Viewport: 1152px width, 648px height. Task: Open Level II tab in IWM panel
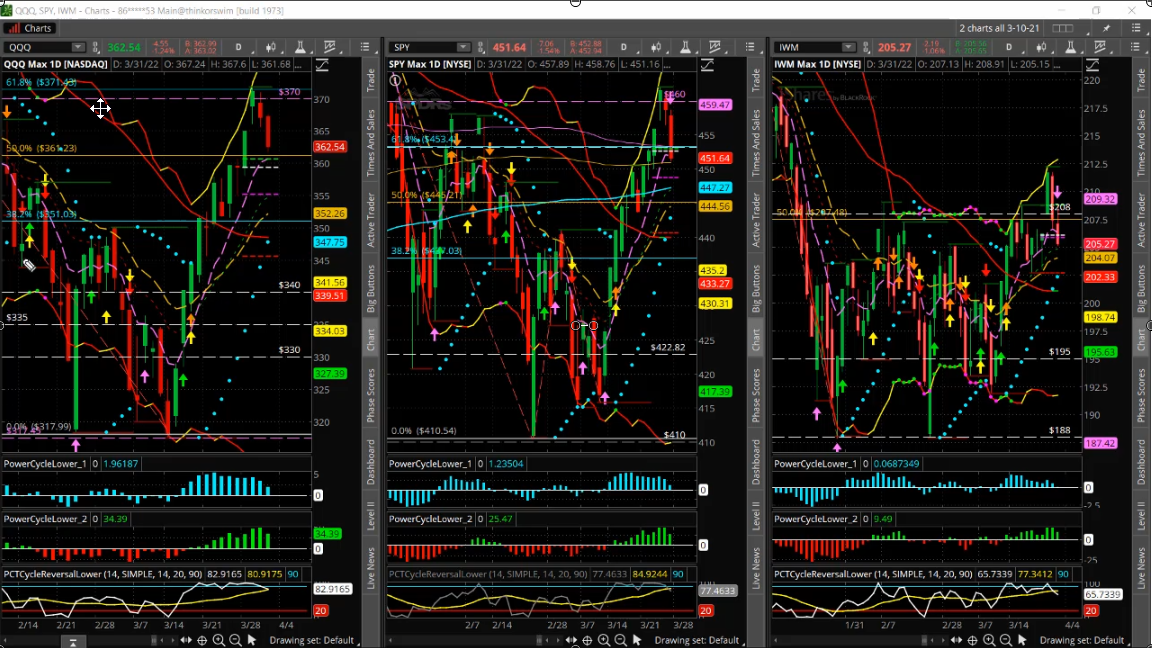pos(1141,515)
